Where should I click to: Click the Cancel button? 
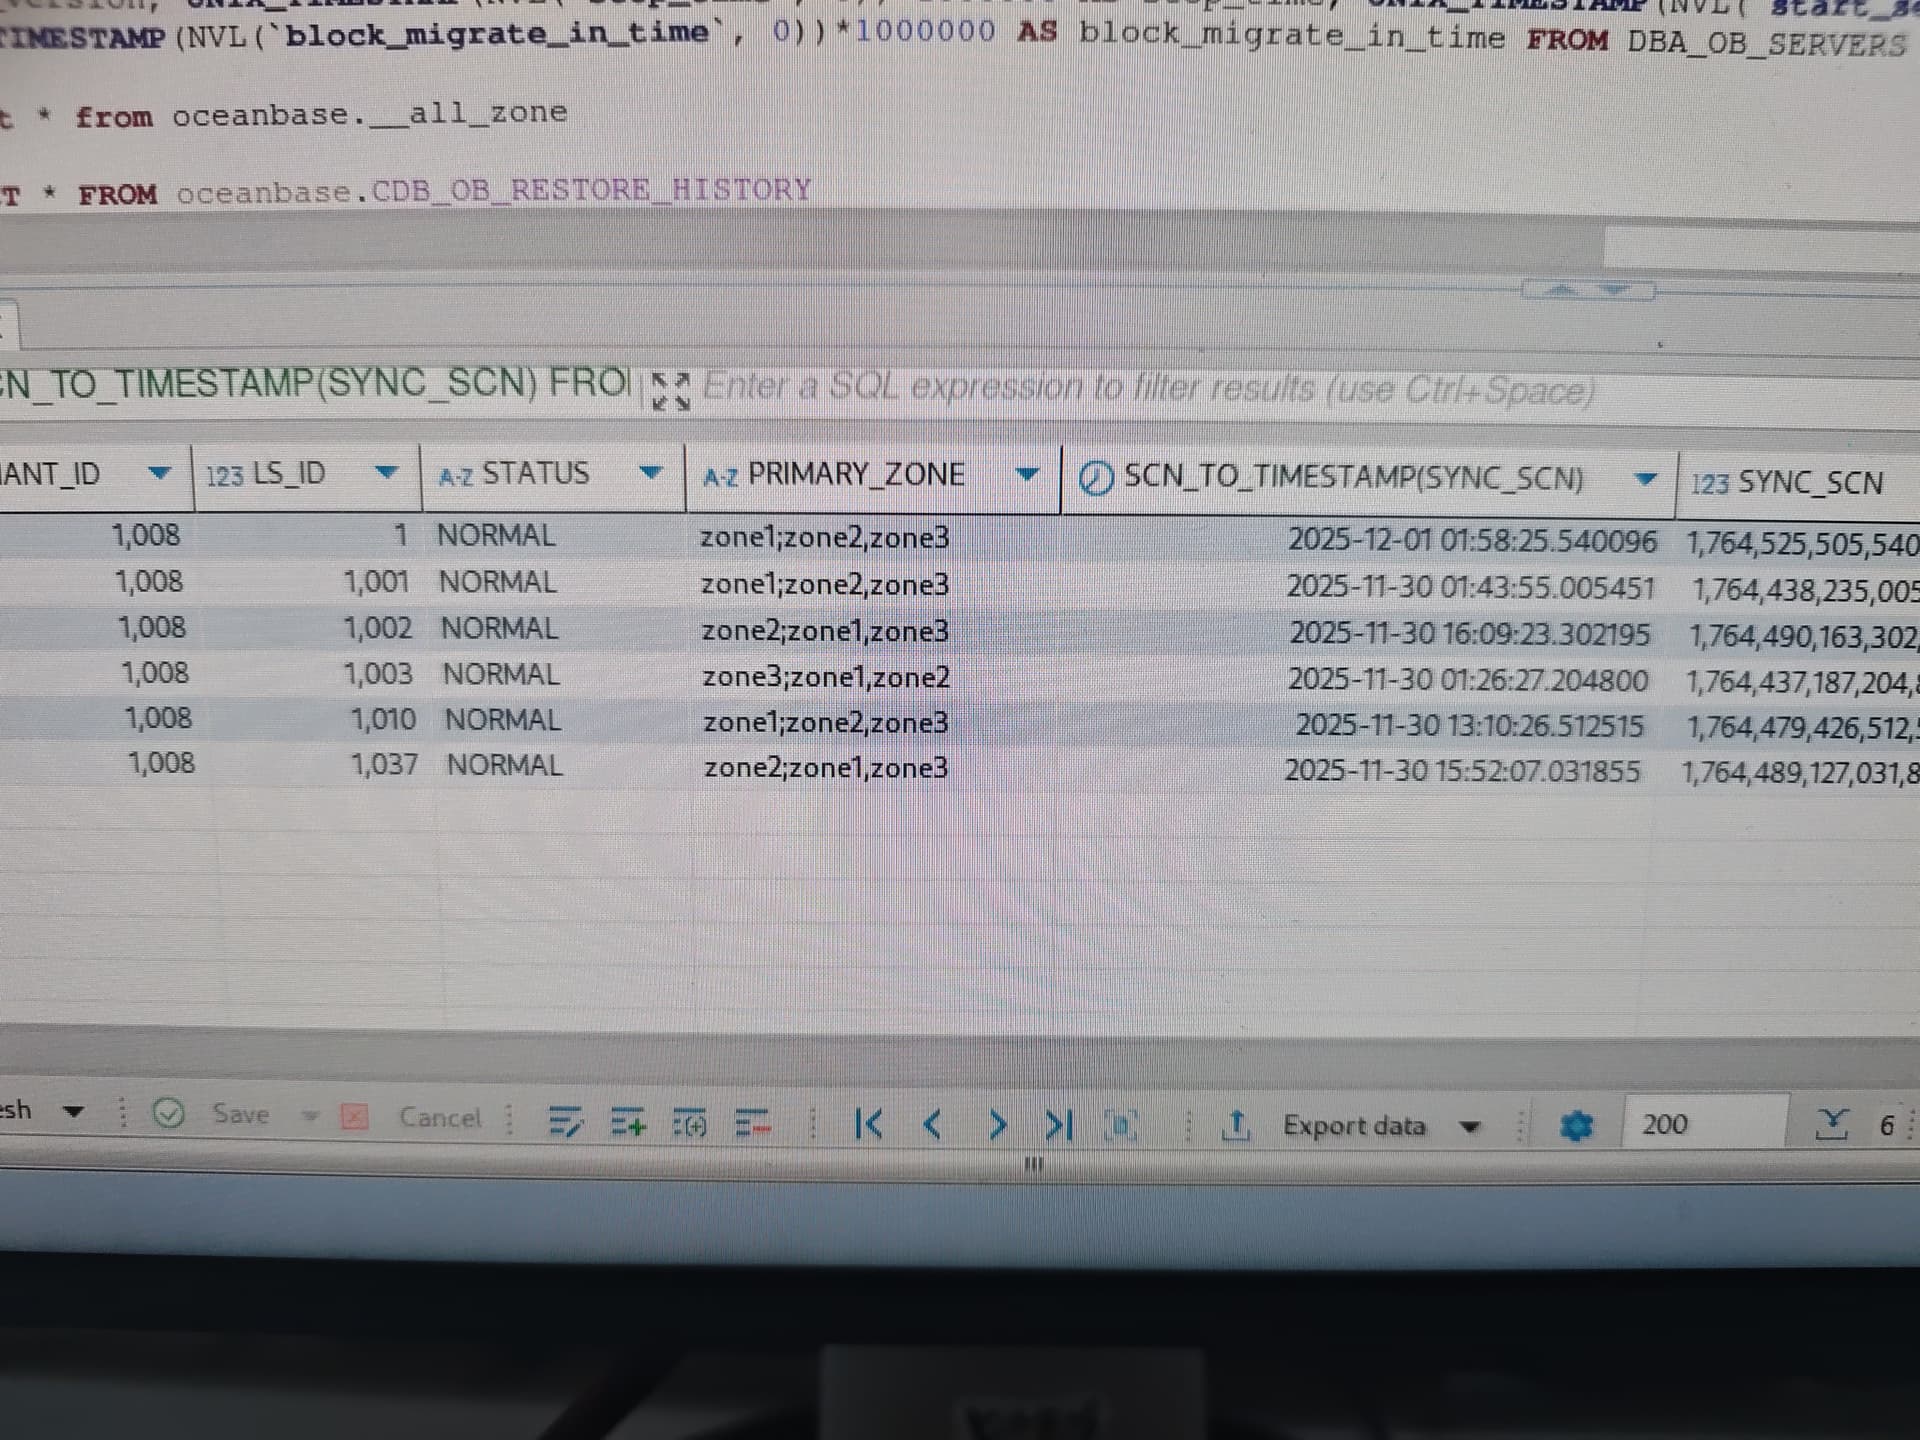pos(439,1117)
